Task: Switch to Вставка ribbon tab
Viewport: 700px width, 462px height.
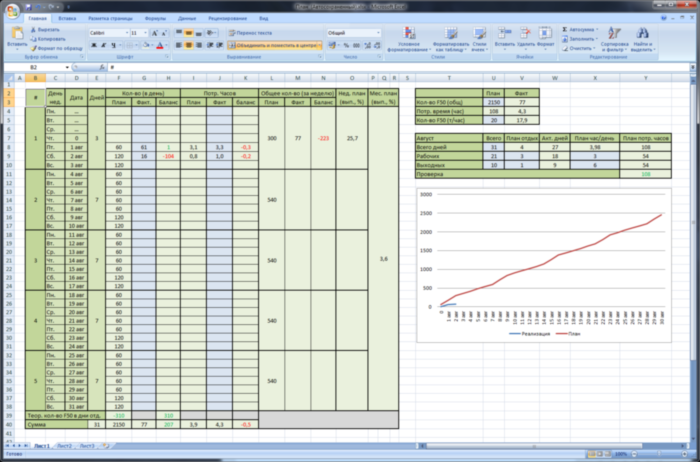Action: point(67,19)
